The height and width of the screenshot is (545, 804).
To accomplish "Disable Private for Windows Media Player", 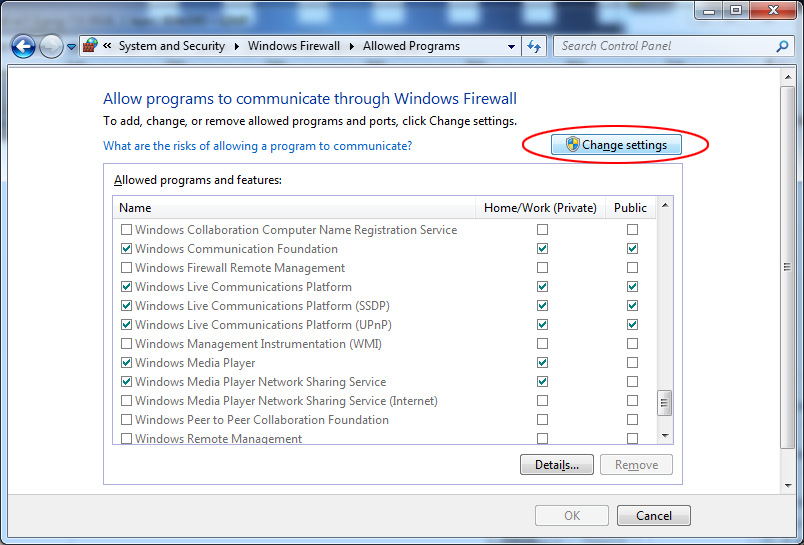I will (542, 362).
